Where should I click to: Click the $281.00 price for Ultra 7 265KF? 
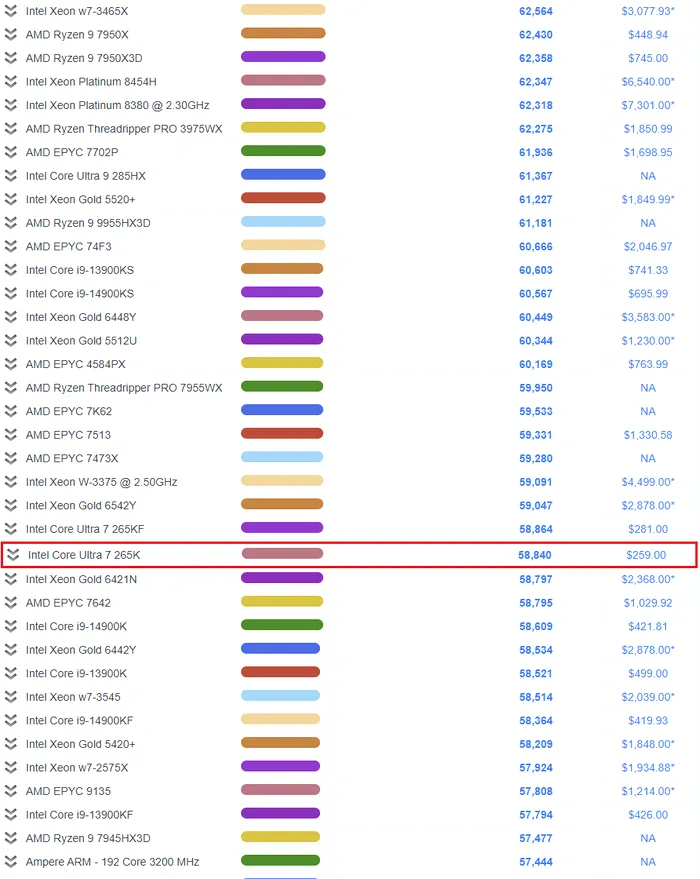[x=648, y=529]
